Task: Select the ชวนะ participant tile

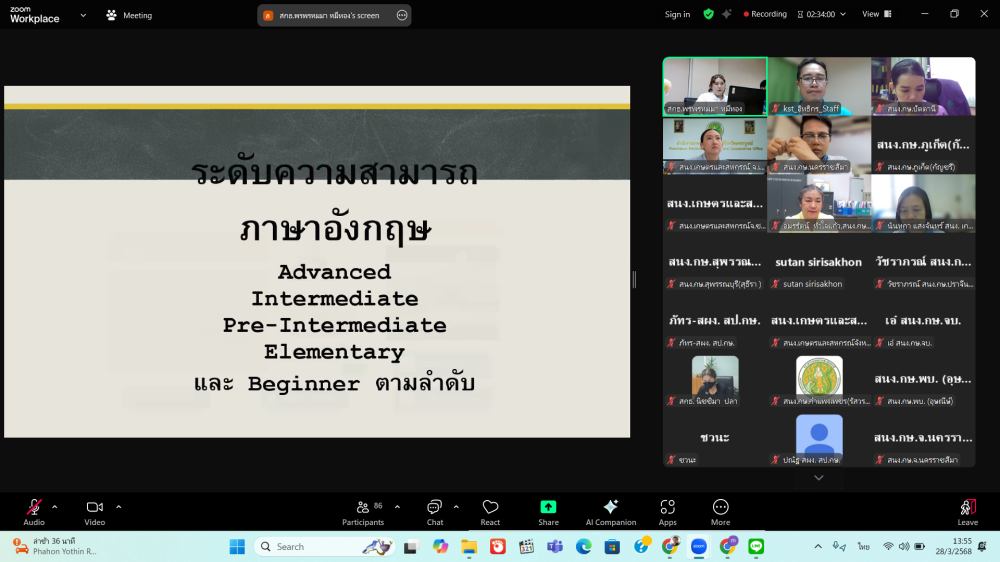Action: [x=715, y=438]
